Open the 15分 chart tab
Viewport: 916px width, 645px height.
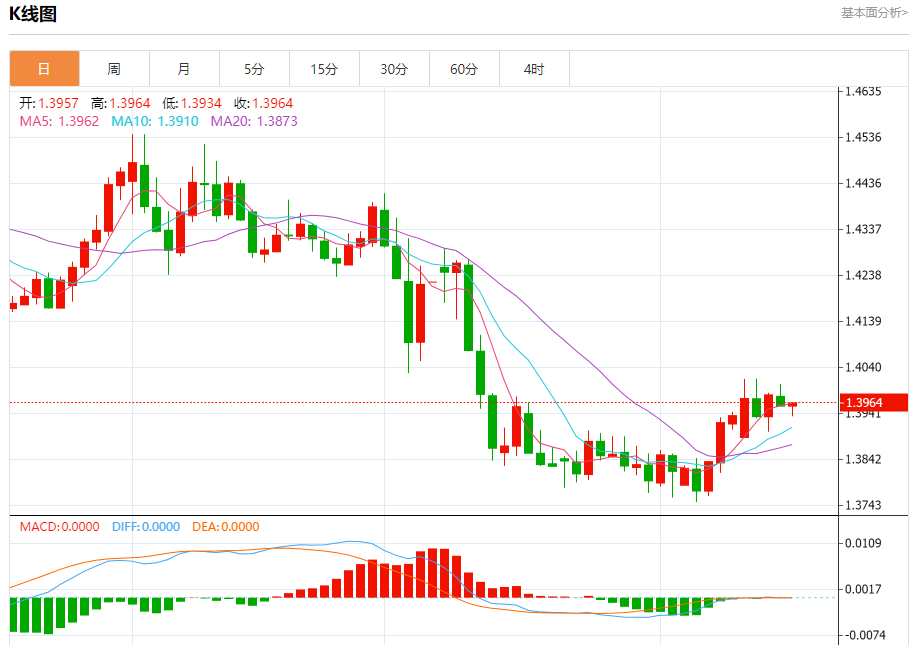point(325,69)
